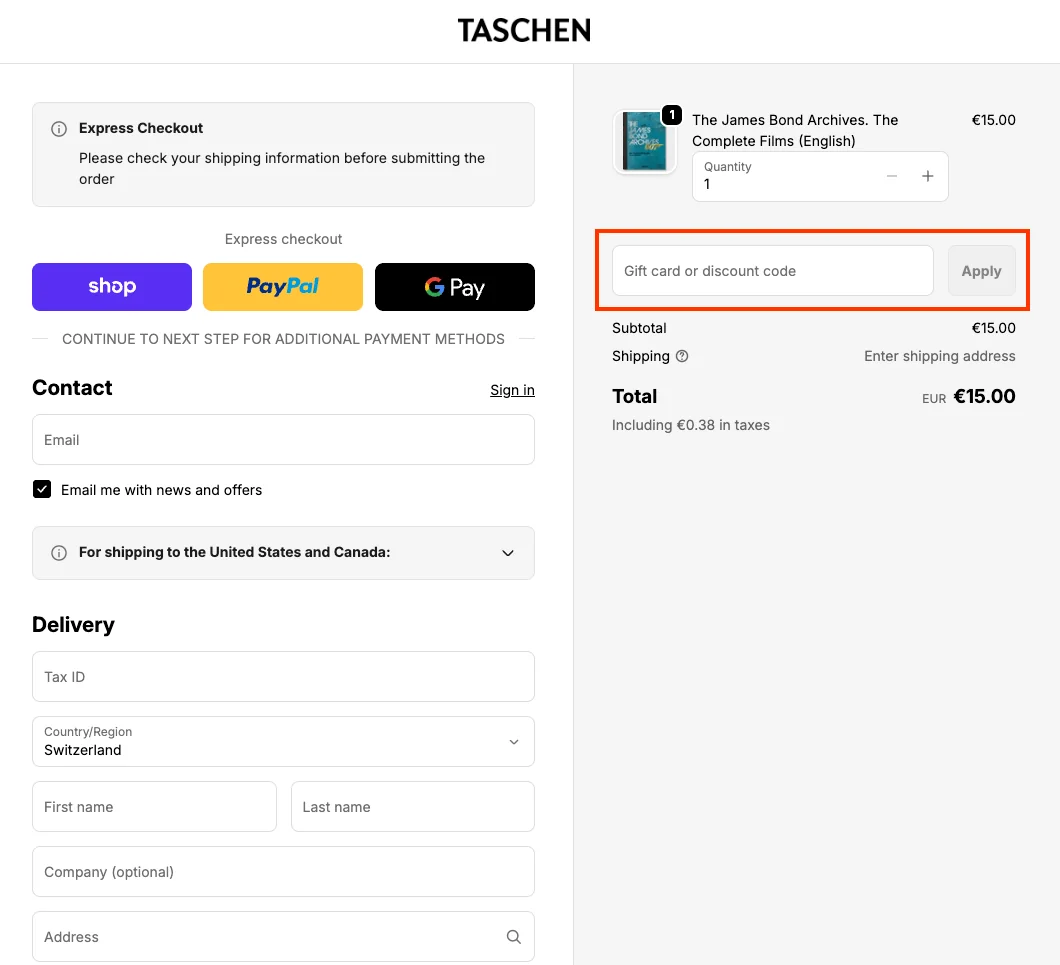Apply the discount code
Screen dimensions: 1060x965
tap(981, 270)
